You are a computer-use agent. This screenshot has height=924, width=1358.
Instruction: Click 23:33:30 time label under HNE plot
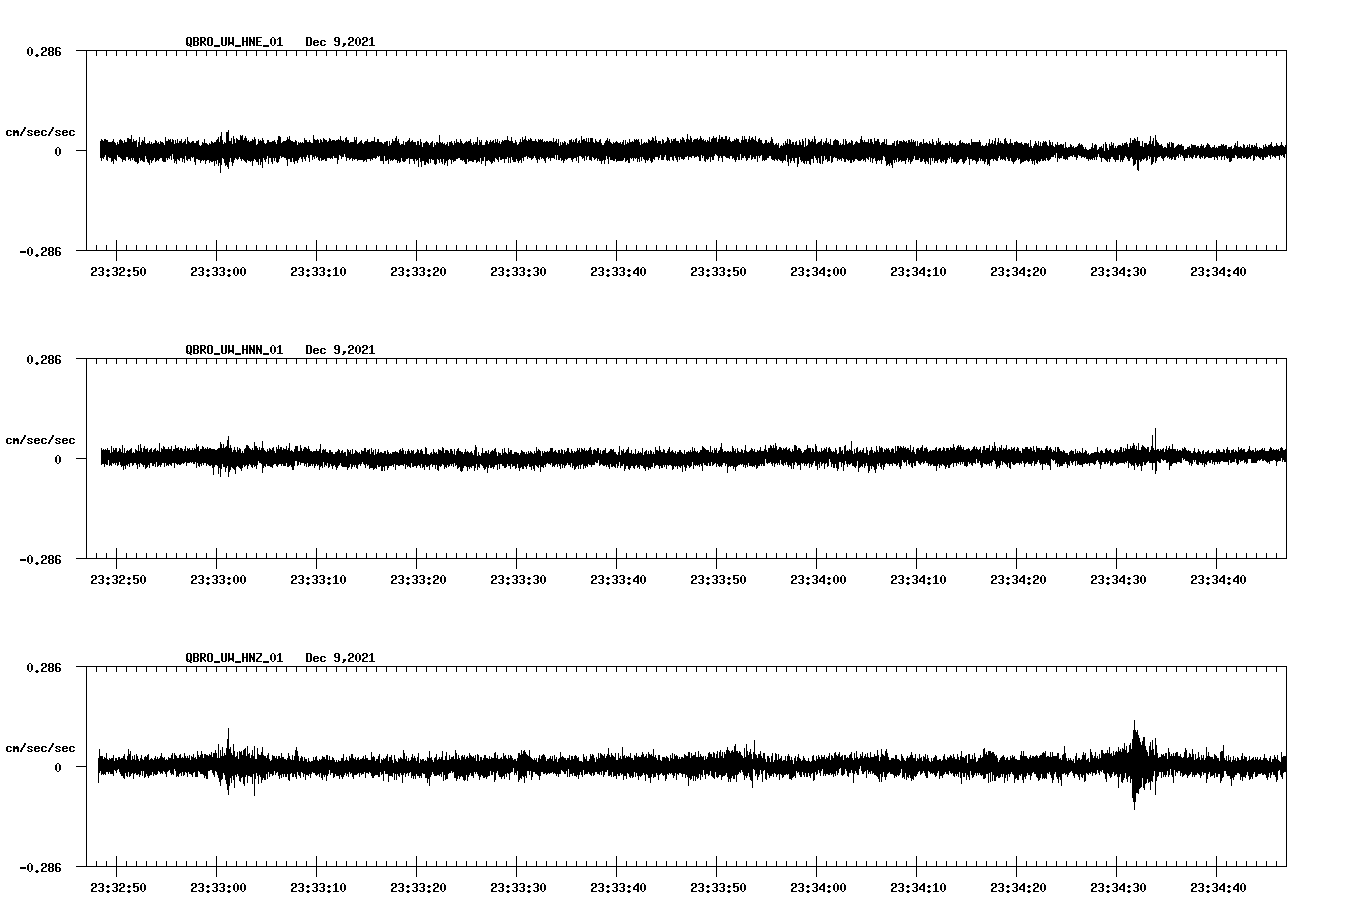pyautogui.click(x=518, y=271)
